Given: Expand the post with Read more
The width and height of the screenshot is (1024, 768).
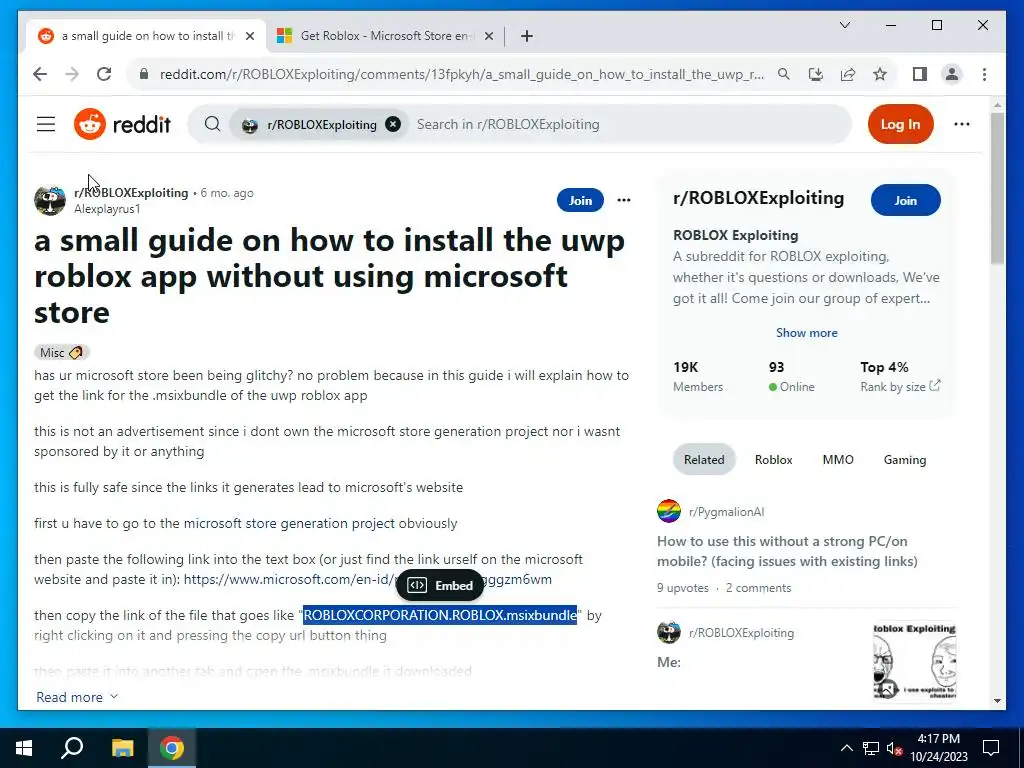Looking at the screenshot, I should (x=77, y=697).
